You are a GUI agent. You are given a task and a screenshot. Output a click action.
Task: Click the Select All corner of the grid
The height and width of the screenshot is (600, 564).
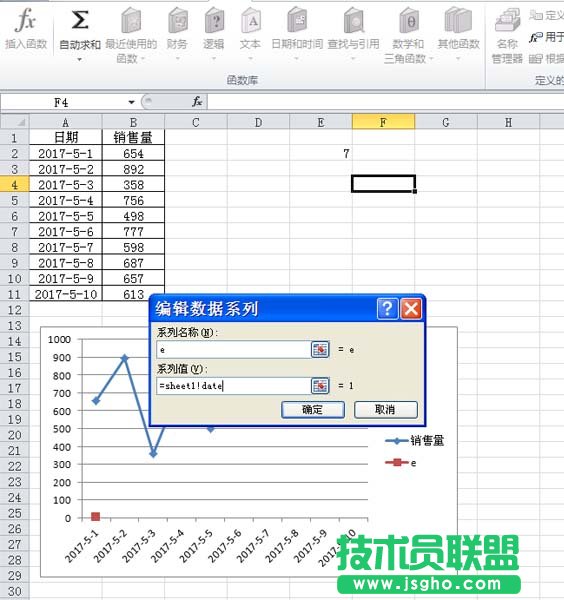pyautogui.click(x=15, y=122)
